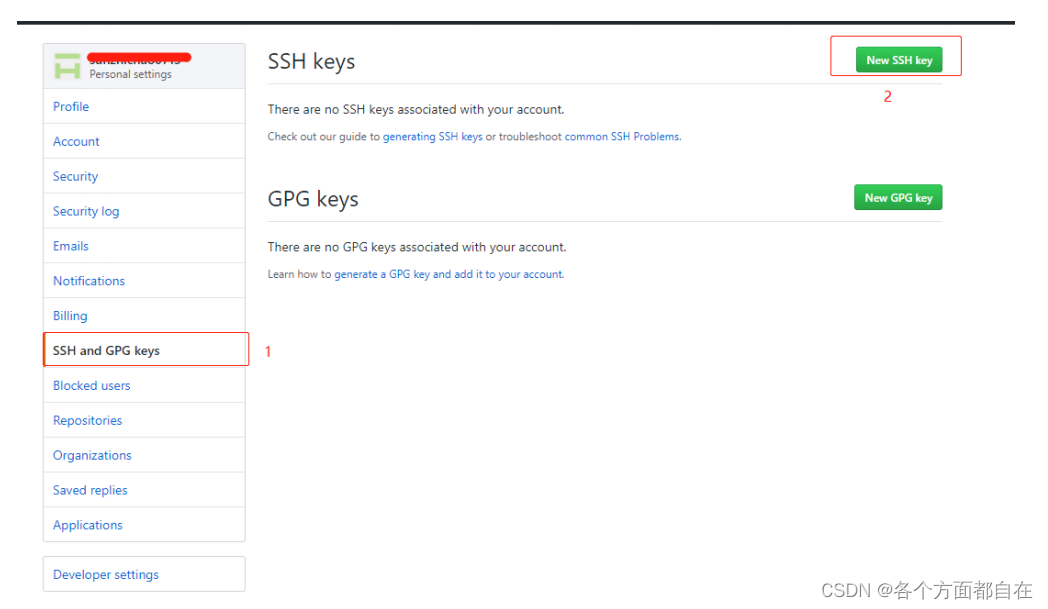Click the New SSH key button

[899, 59]
